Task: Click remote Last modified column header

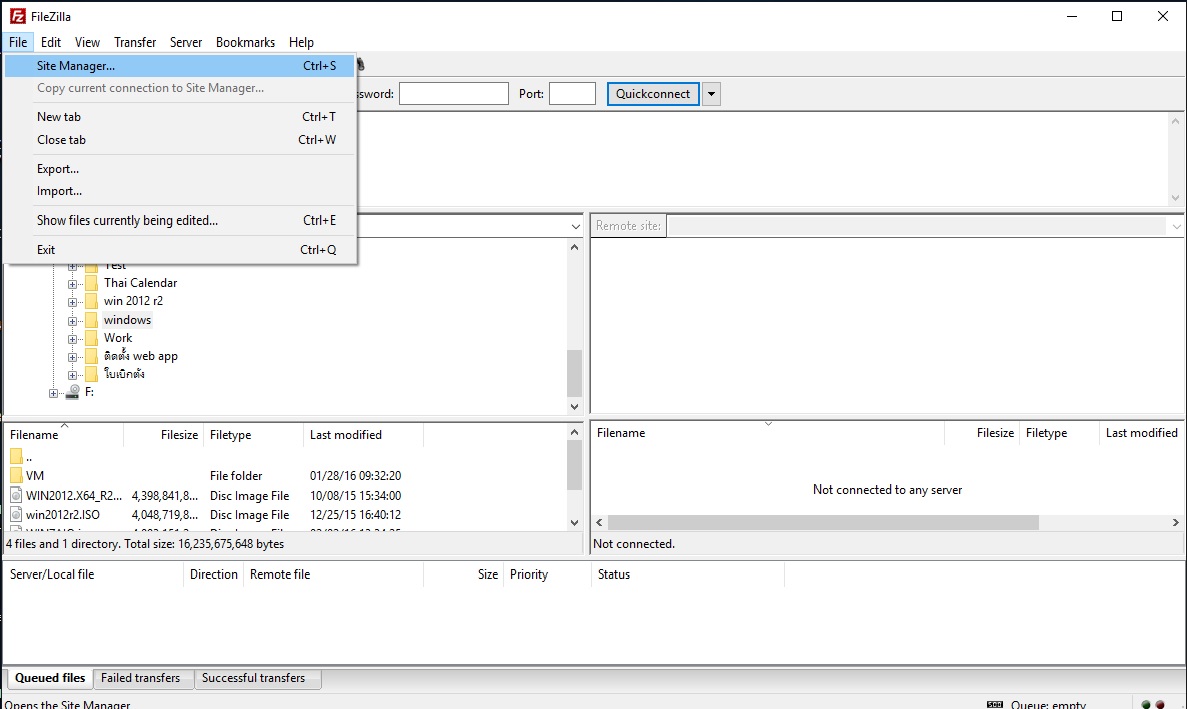Action: tap(1141, 433)
